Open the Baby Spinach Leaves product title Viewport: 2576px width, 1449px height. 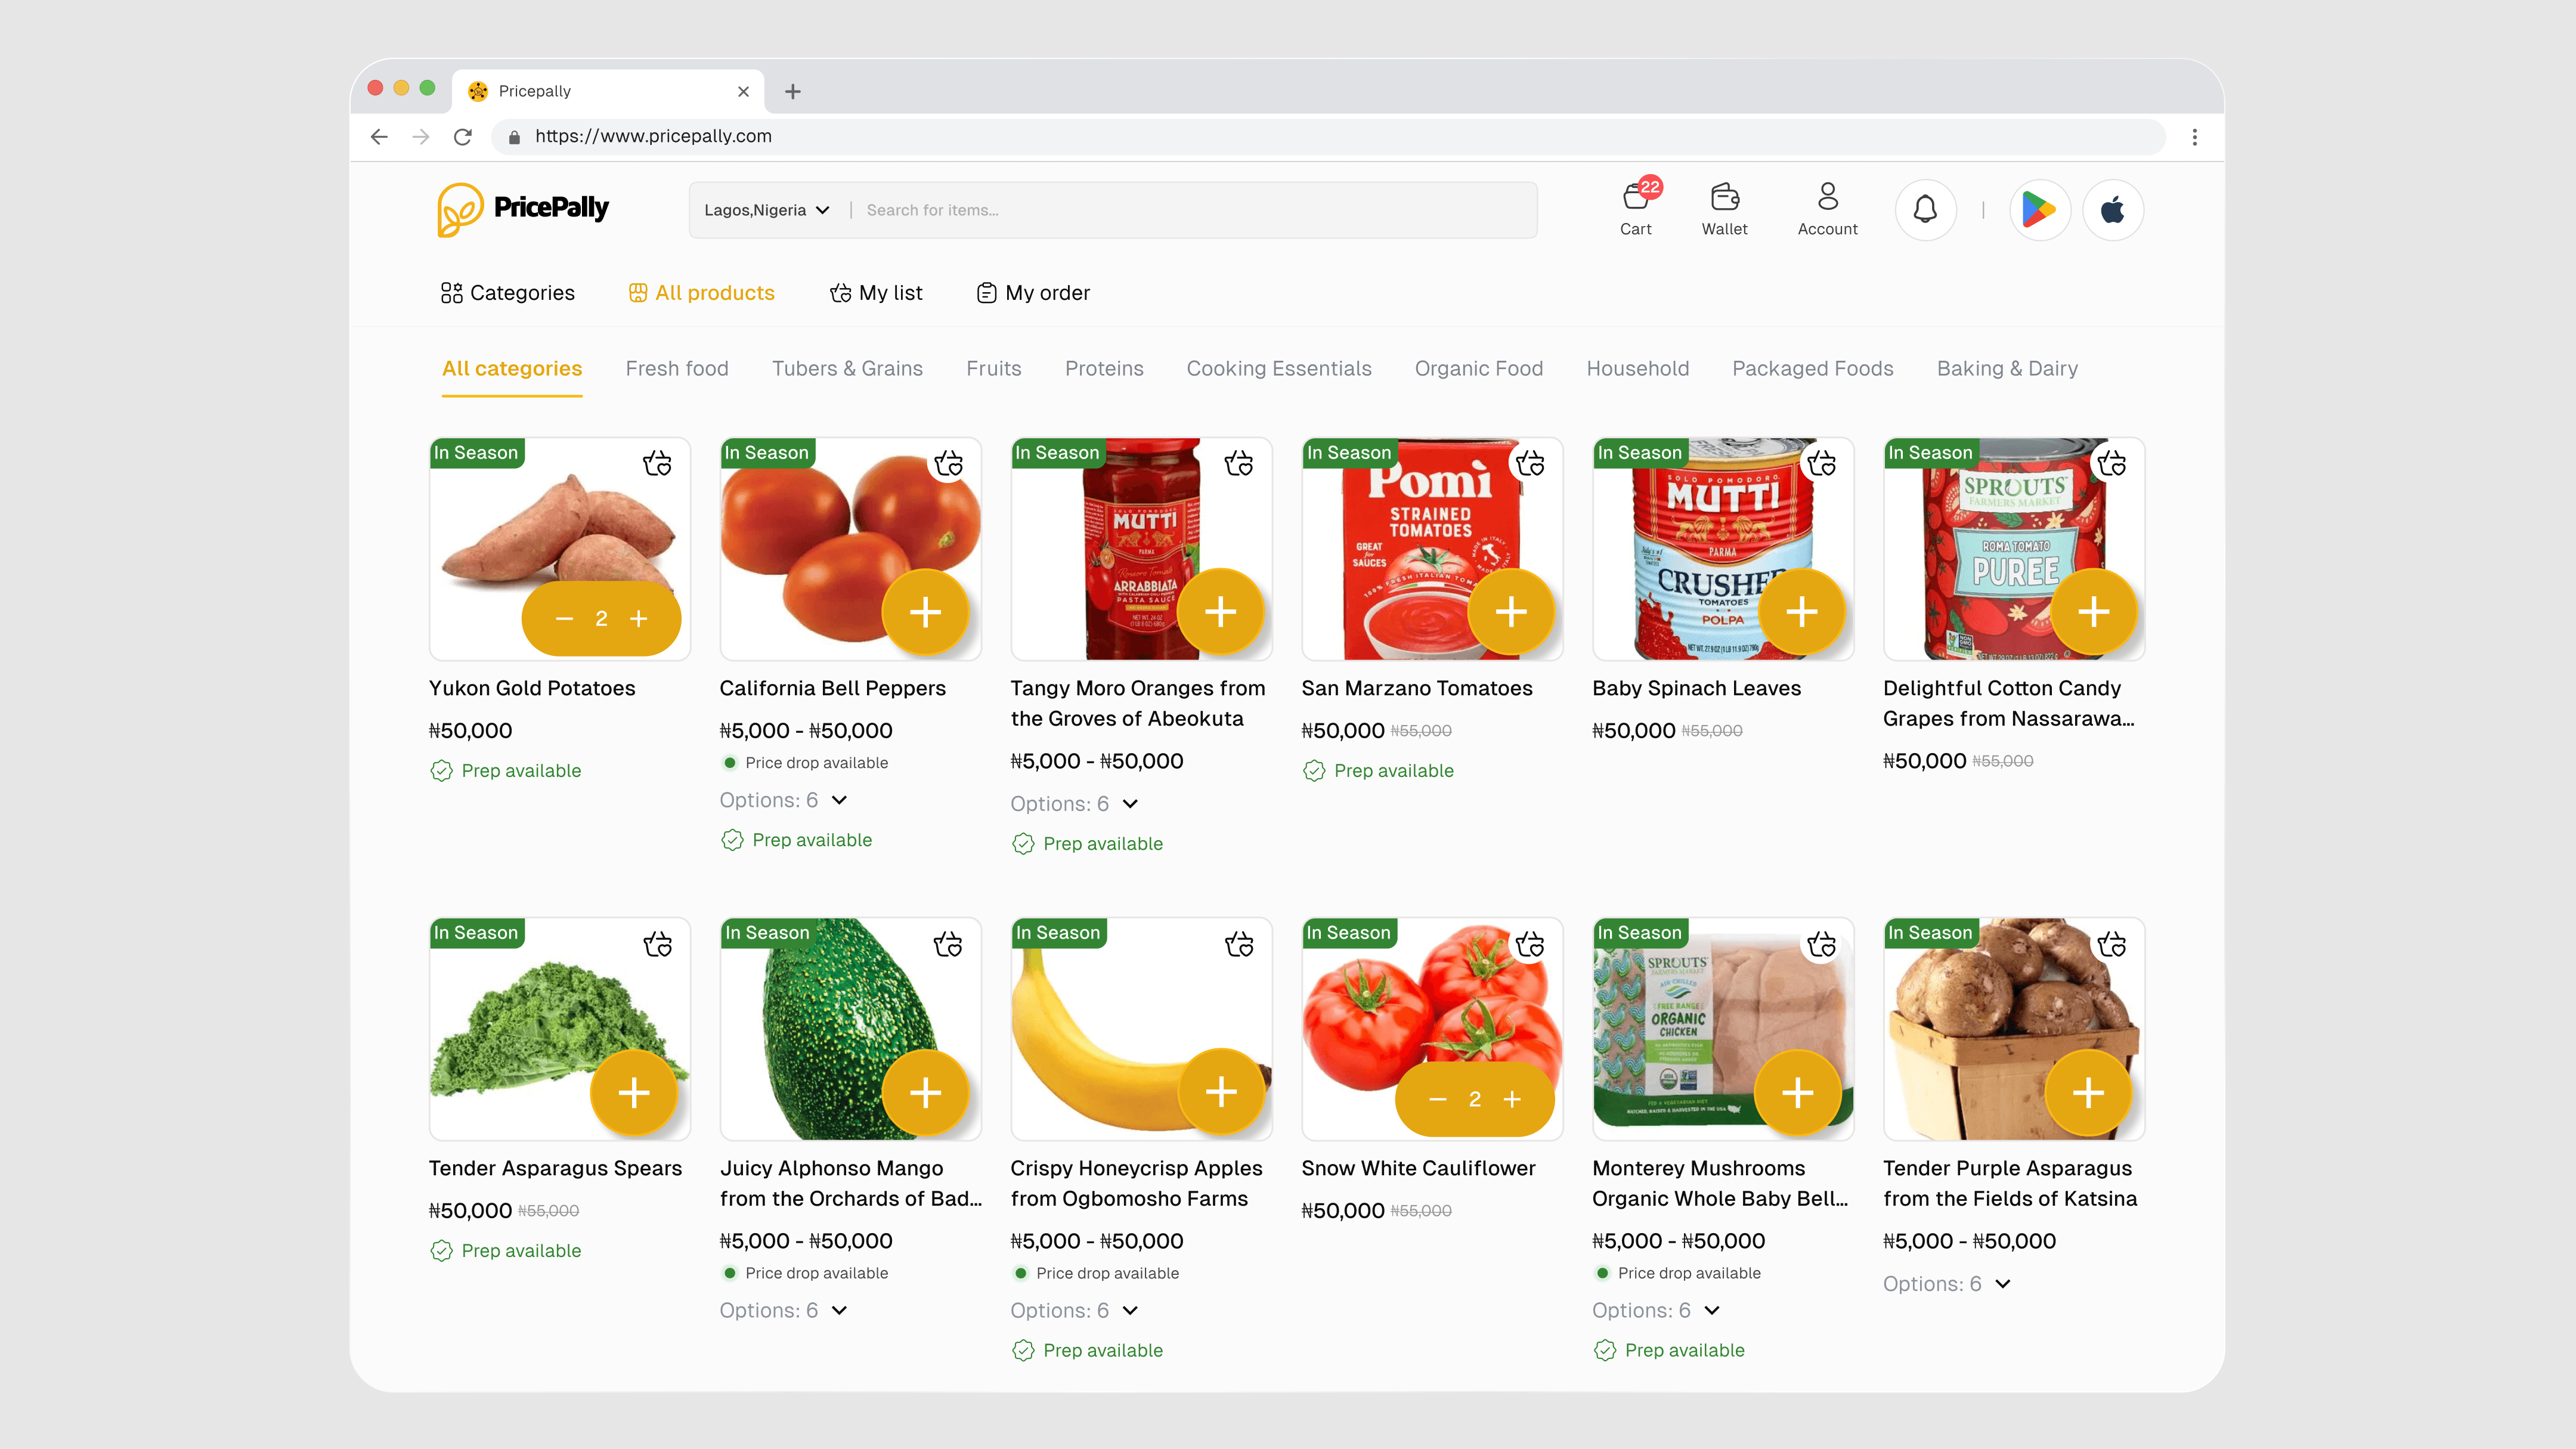coord(1696,689)
